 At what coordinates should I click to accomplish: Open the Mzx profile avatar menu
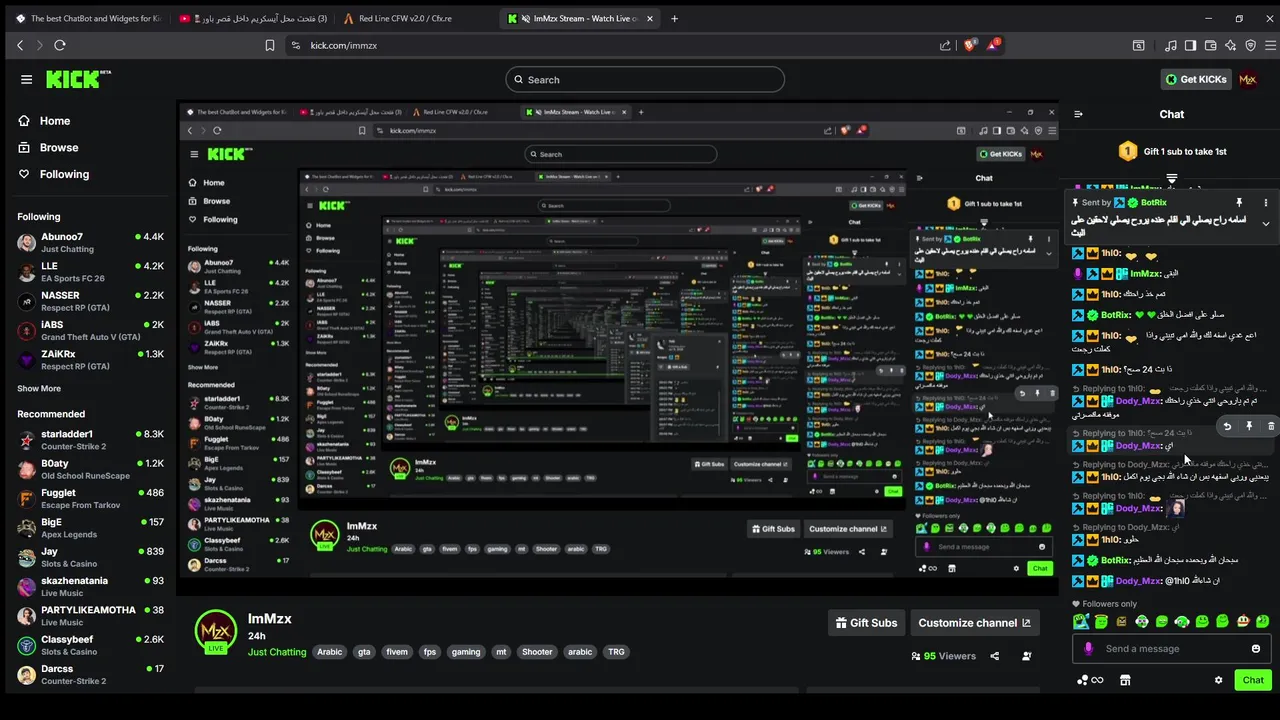point(1248,79)
